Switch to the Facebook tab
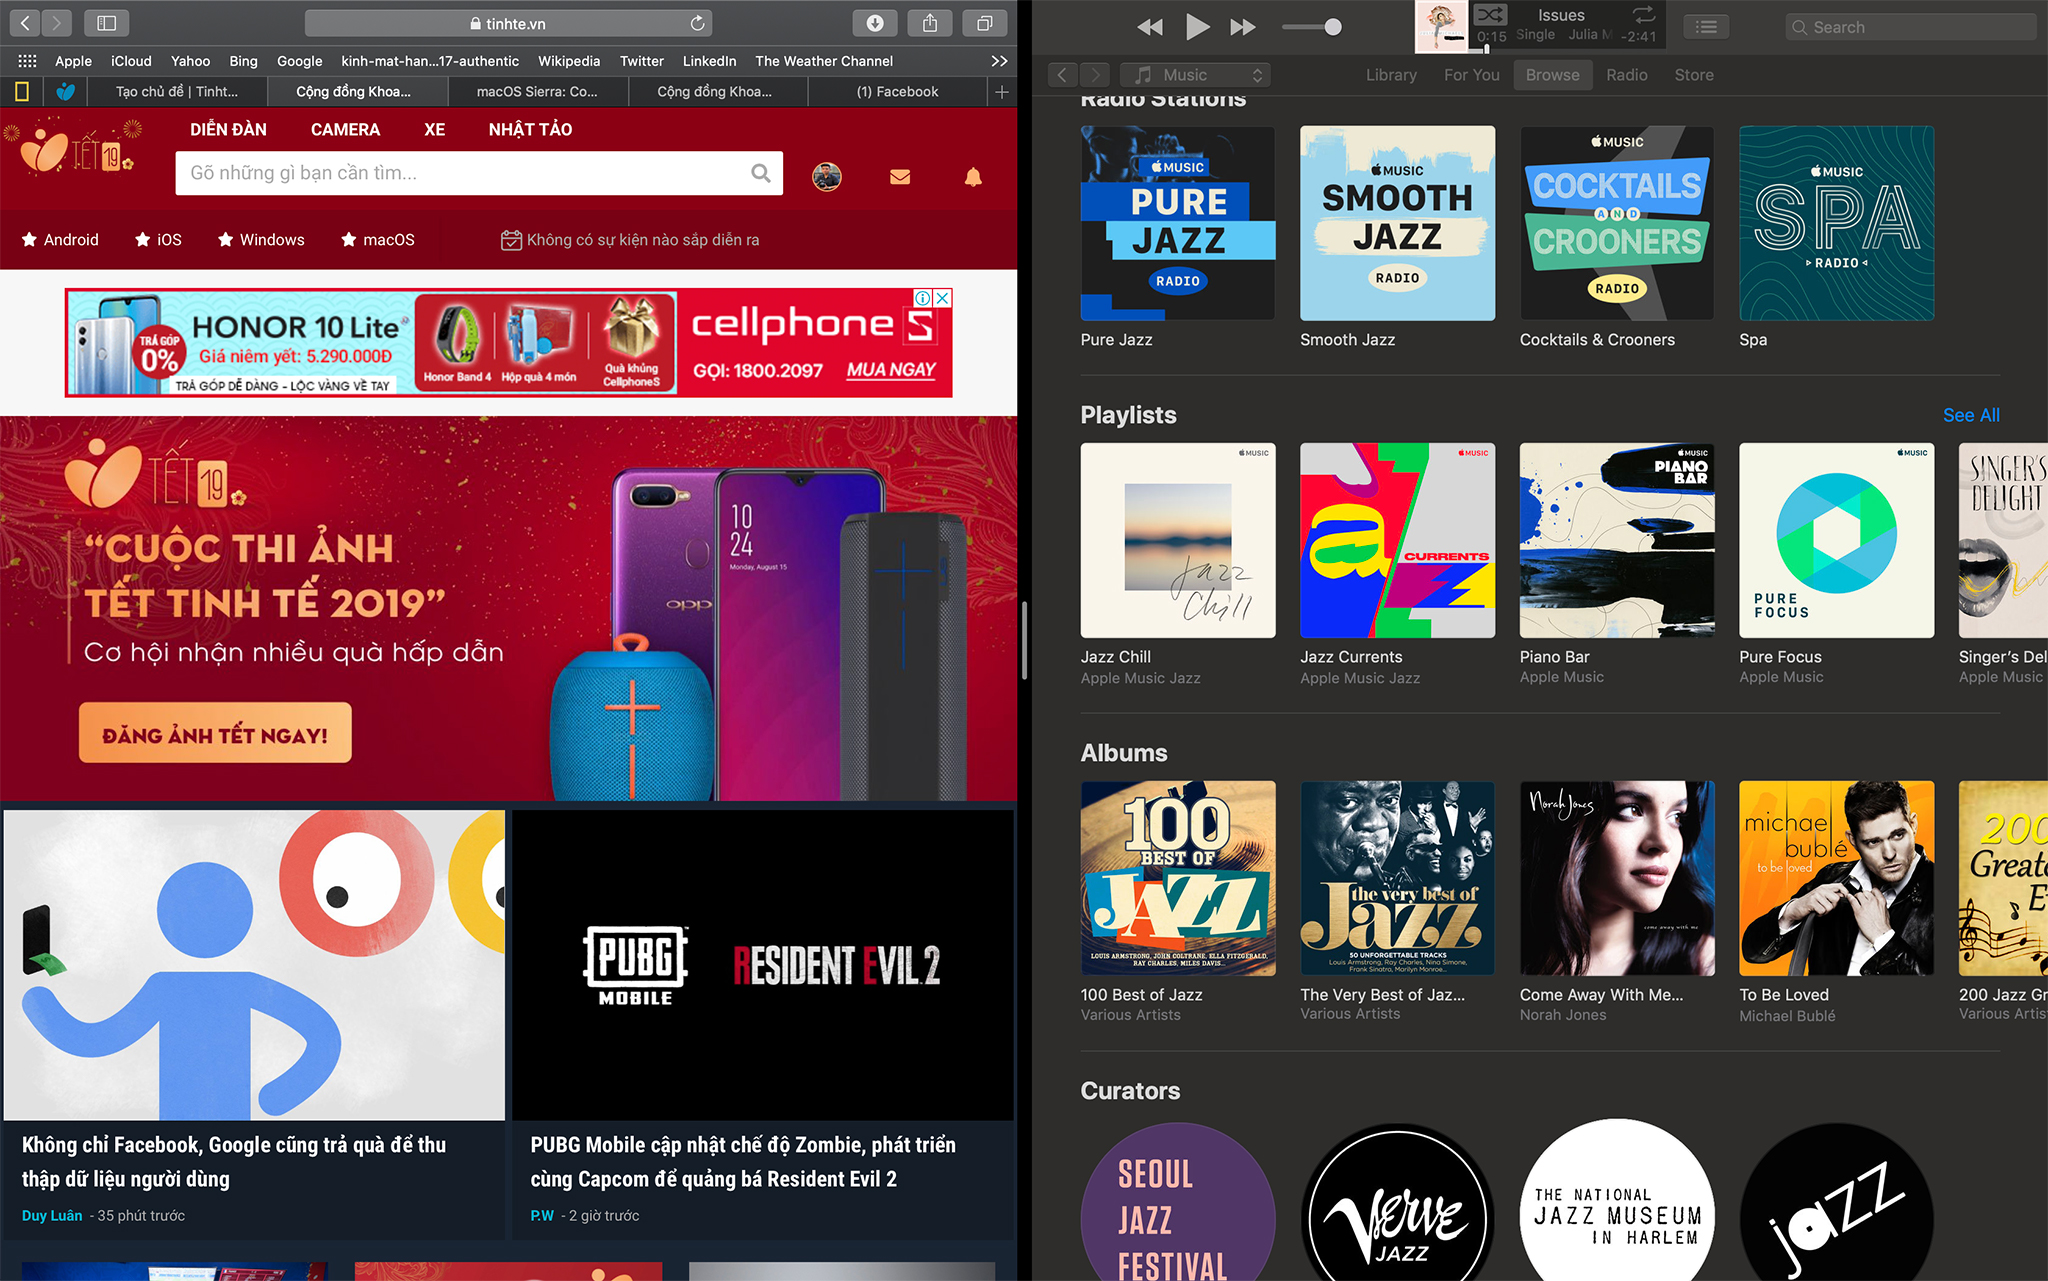The image size is (2048, 1281). coord(897,92)
